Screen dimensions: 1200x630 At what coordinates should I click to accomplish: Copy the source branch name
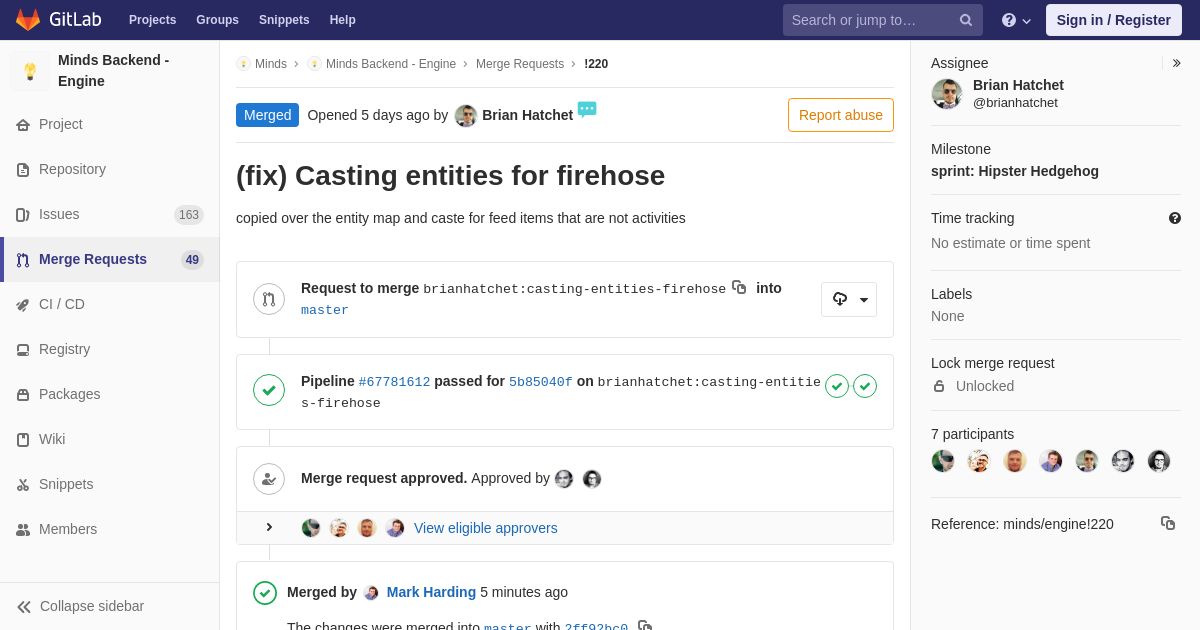(x=739, y=287)
